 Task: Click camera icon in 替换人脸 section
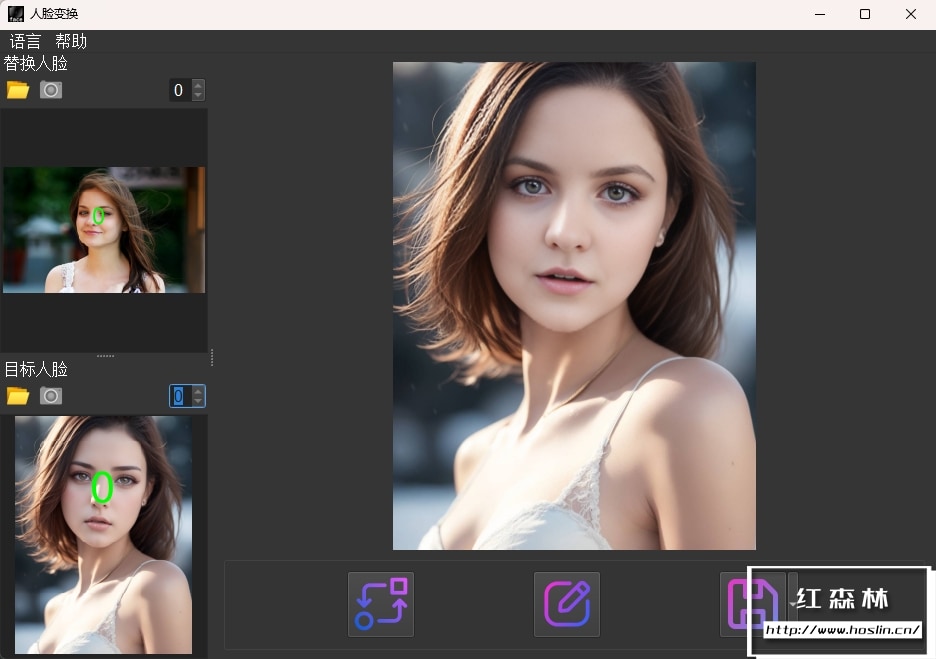(51, 90)
